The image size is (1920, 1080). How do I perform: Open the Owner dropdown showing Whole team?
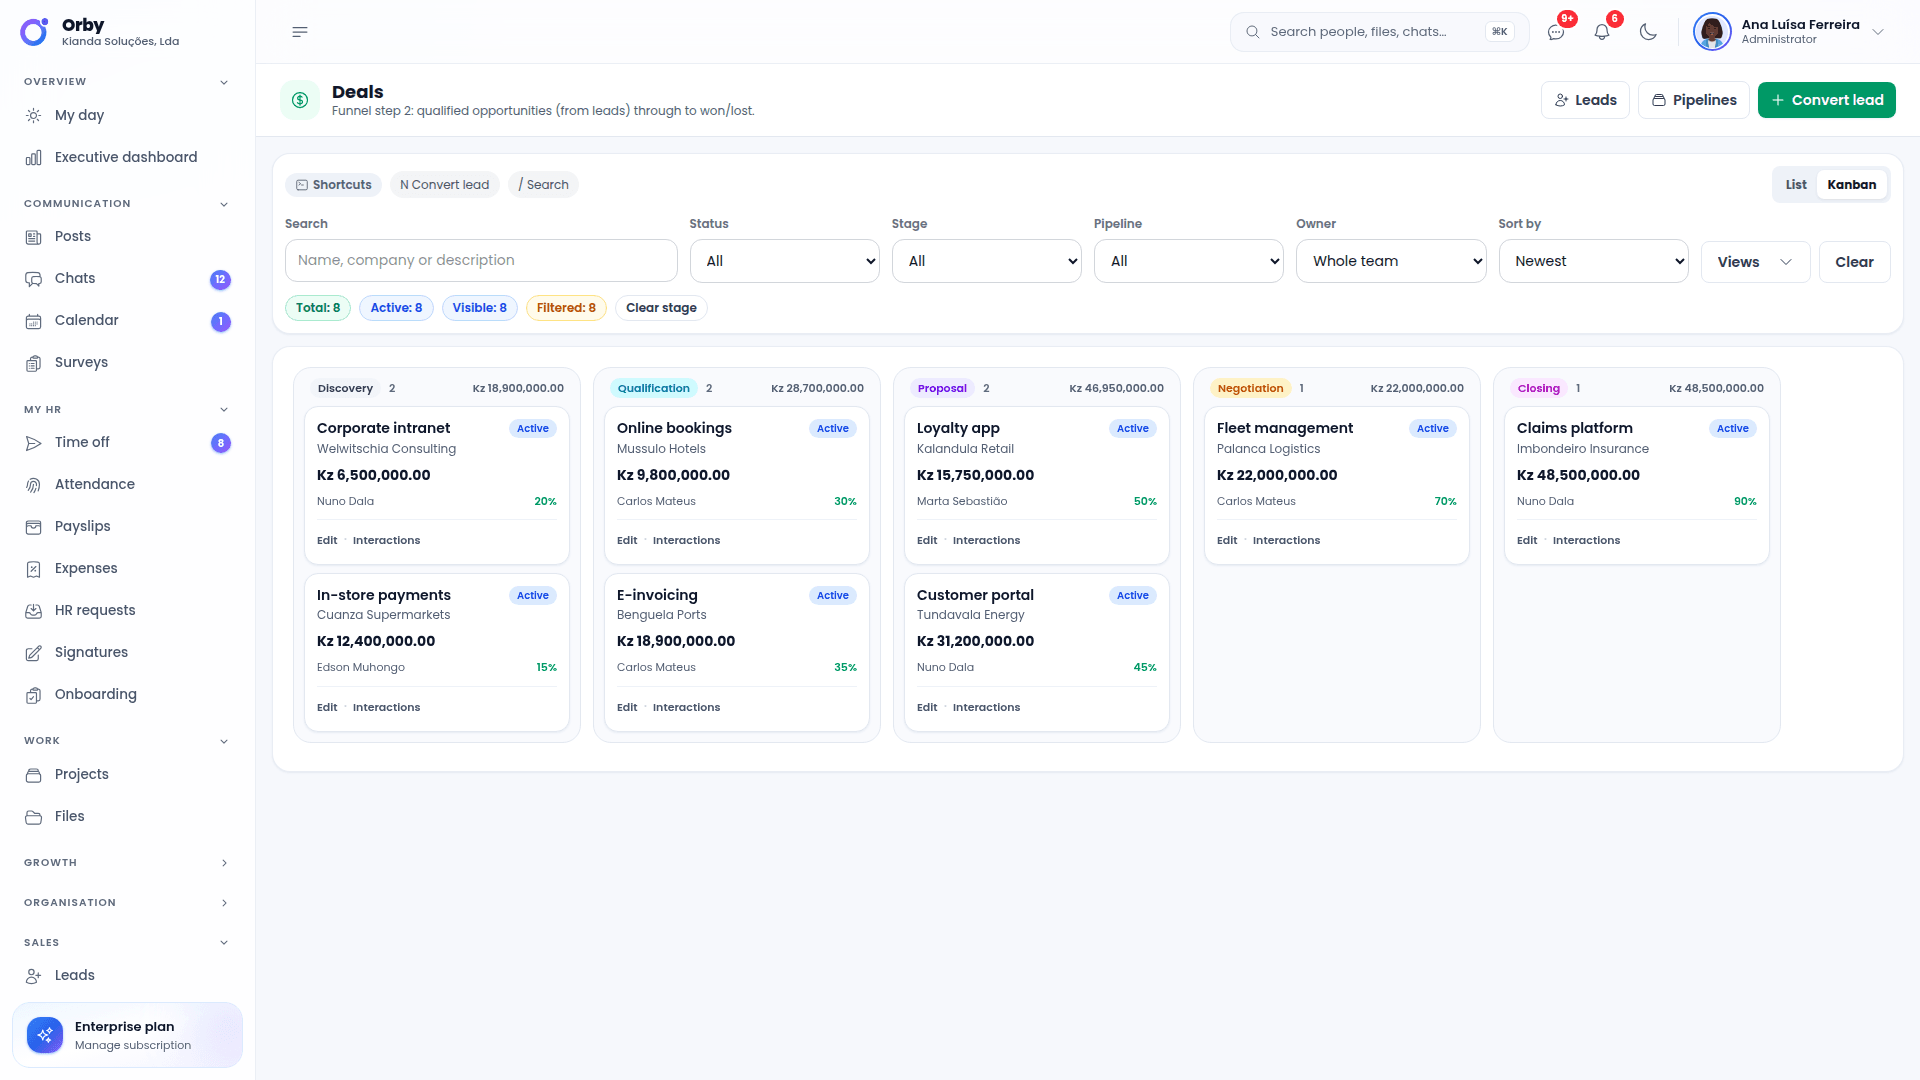pos(1391,261)
